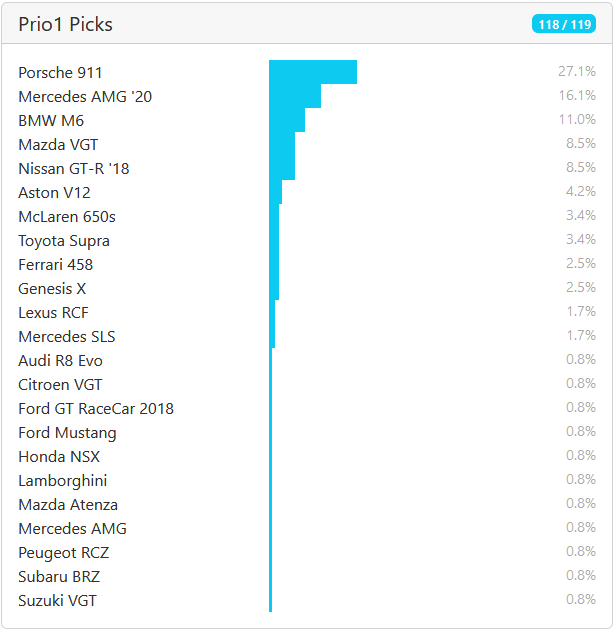Screen dimensions: 616x630
Task: Click the Suzuki VGT entry
Action: tap(57, 601)
